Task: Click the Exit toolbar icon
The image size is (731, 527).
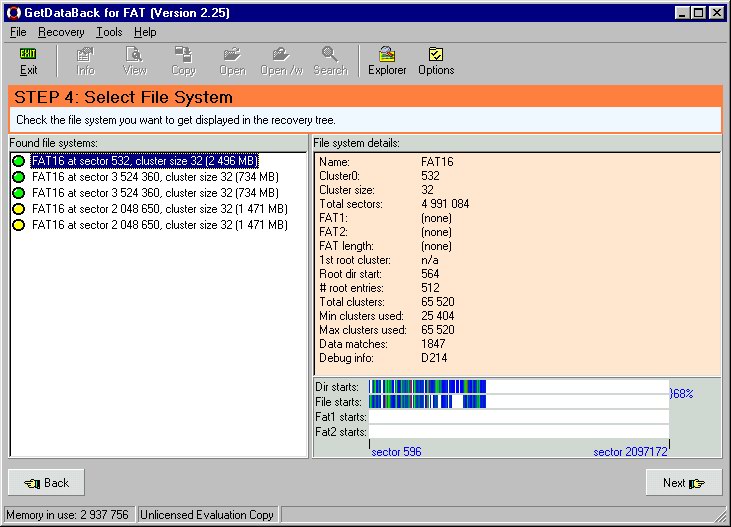Action: click(28, 61)
